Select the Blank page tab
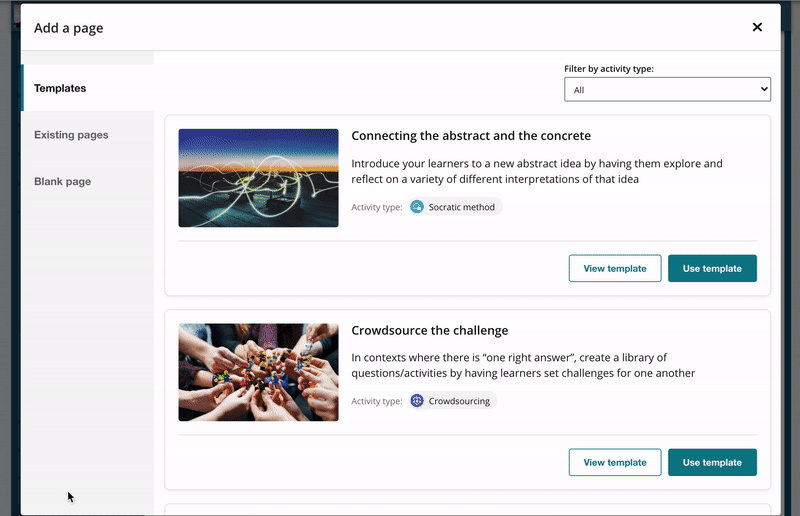Viewport: 800px width, 516px height. point(62,182)
